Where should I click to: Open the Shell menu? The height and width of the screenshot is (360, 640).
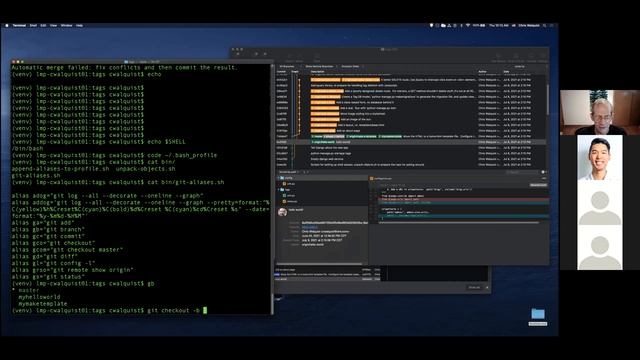[x=33, y=25]
